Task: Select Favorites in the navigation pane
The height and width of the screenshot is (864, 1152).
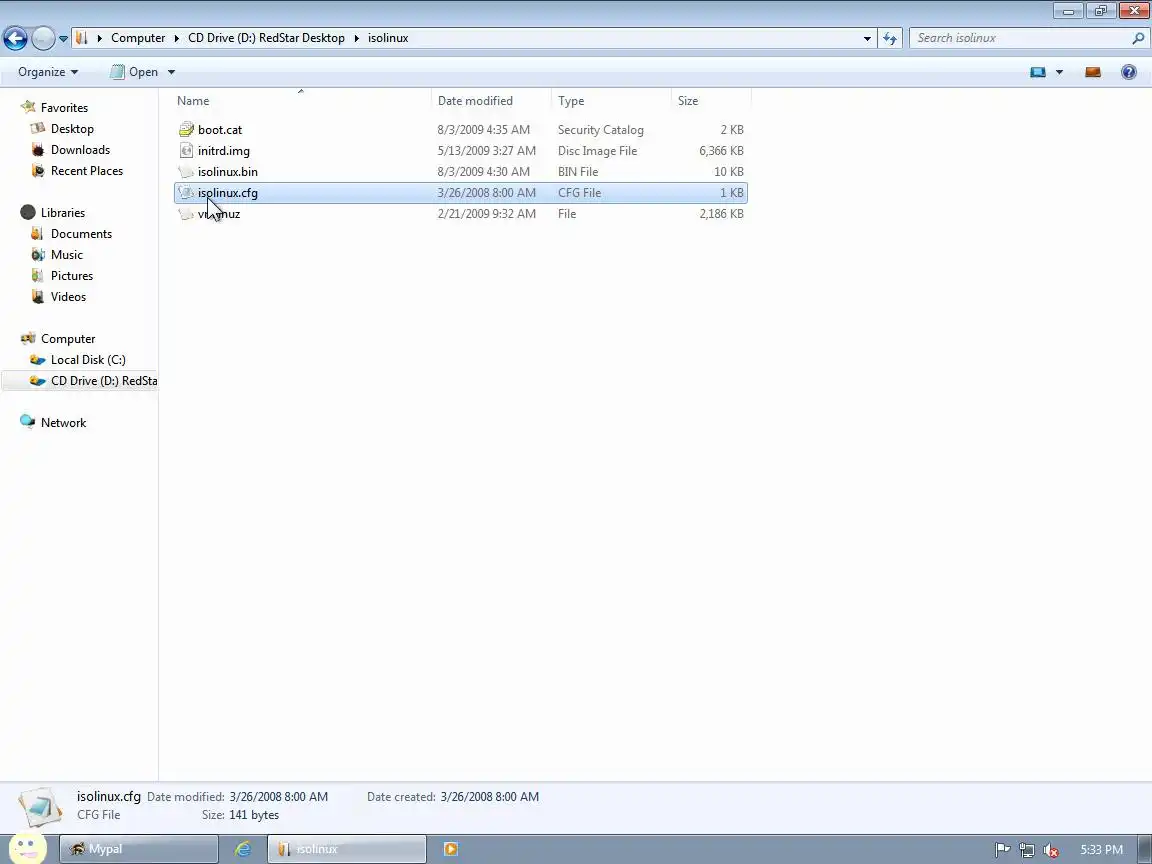Action: pyautogui.click(x=64, y=107)
